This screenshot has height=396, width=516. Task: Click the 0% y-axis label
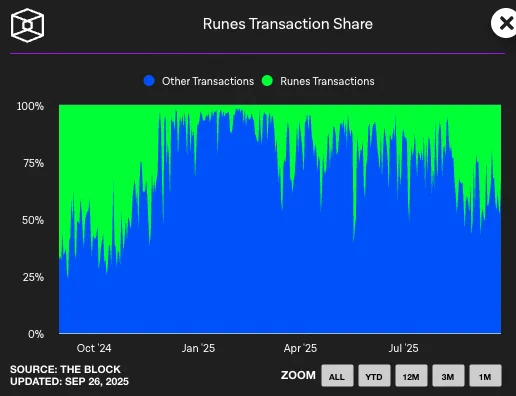36,334
